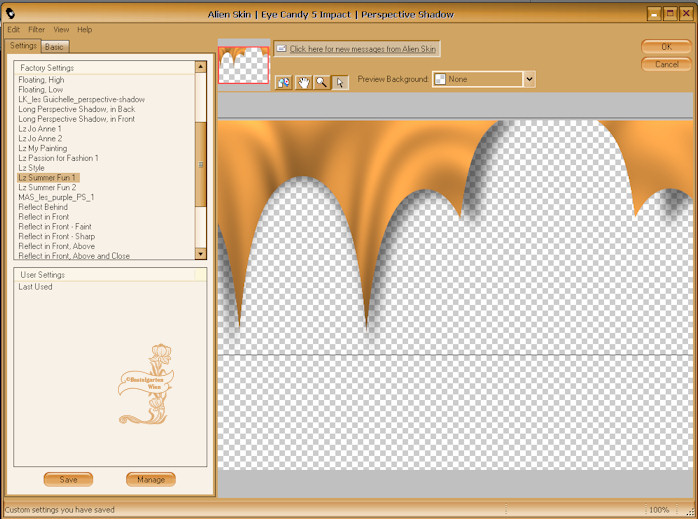This screenshot has height=519, width=698.
Task: Select the Lz Summer Fun 2 preset
Action: (x=47, y=187)
